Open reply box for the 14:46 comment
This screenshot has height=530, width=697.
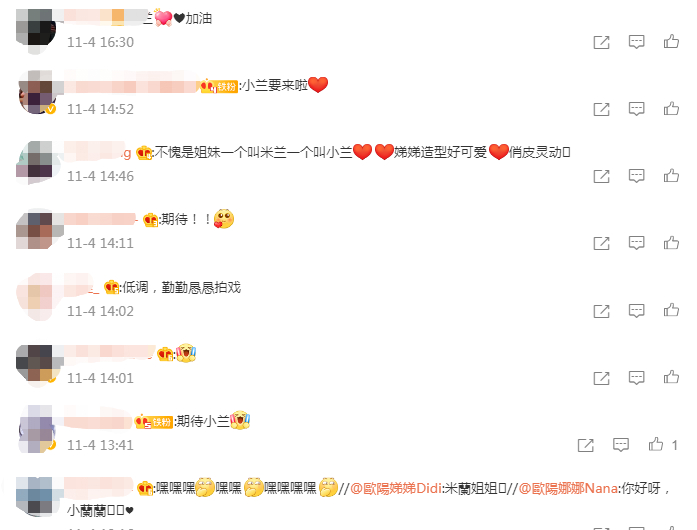(637, 176)
